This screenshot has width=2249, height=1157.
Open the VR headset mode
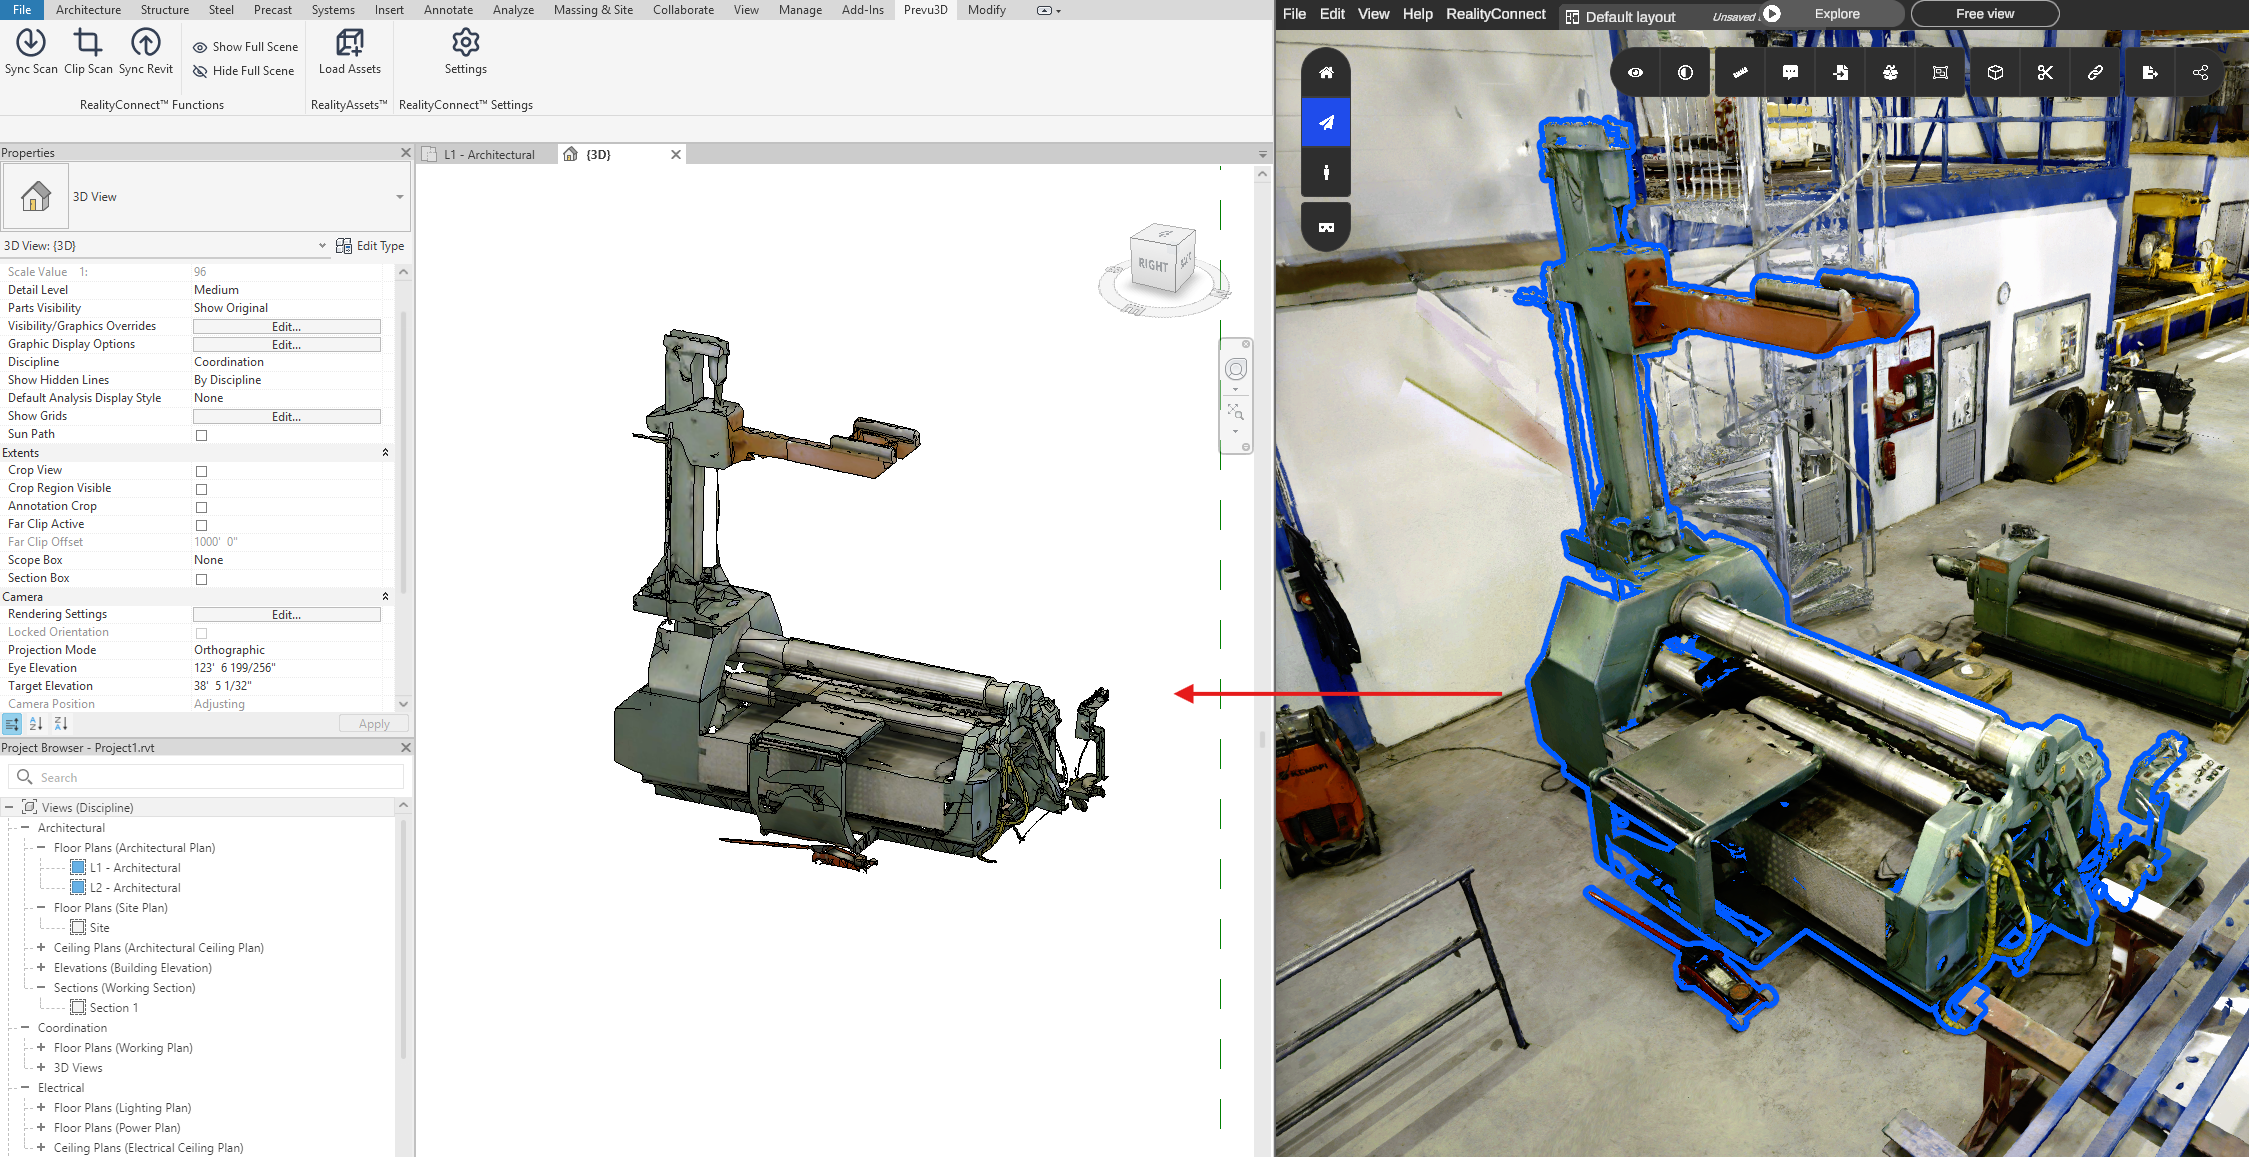(x=1326, y=227)
